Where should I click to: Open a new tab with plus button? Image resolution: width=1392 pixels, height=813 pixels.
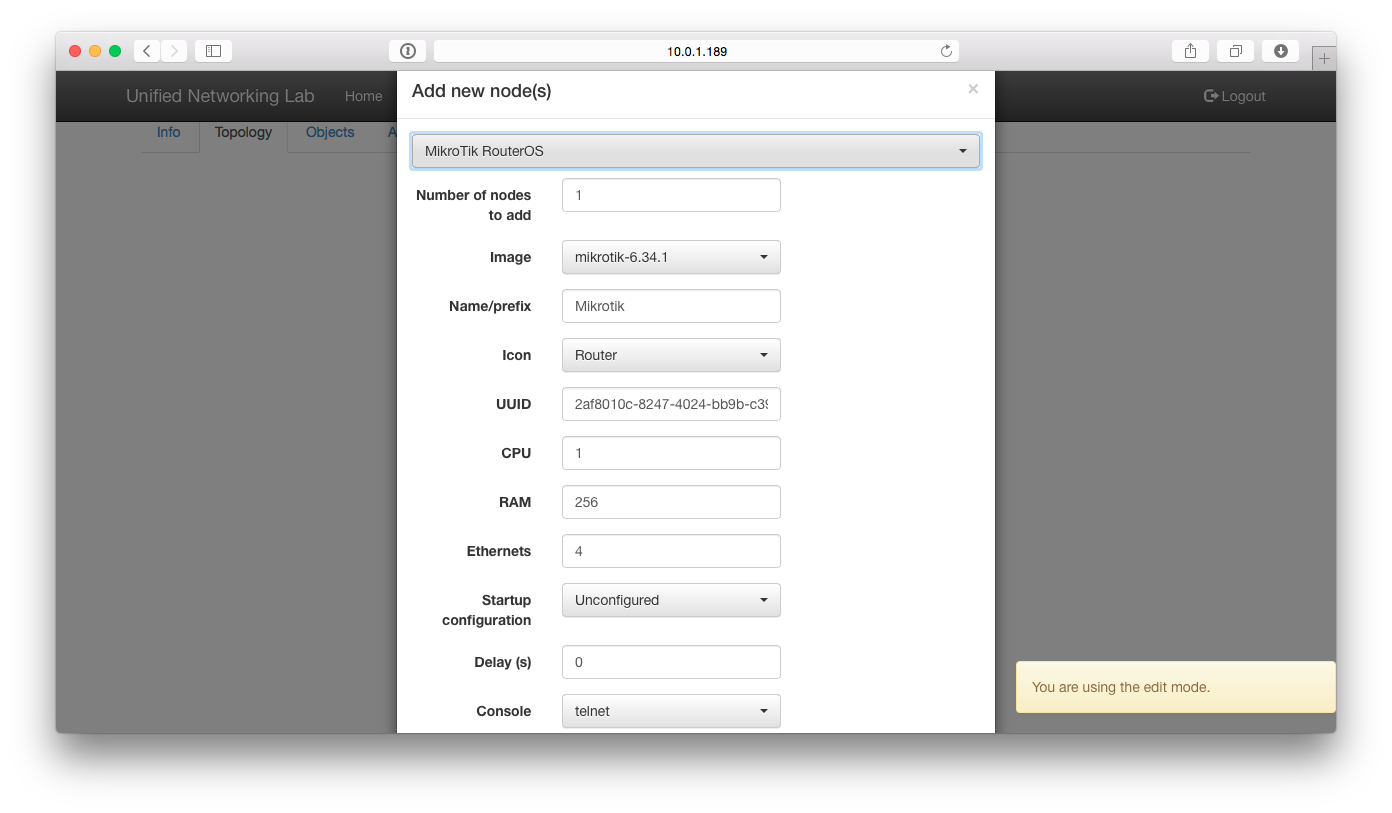coord(1324,59)
